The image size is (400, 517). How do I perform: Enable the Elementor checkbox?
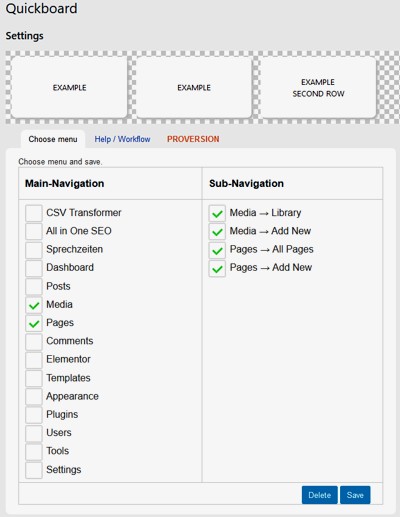pos(34,360)
